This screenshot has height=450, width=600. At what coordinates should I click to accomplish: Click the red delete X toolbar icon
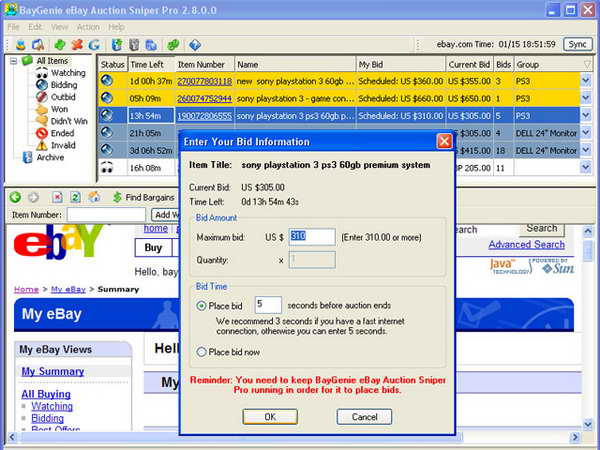[x=75, y=45]
